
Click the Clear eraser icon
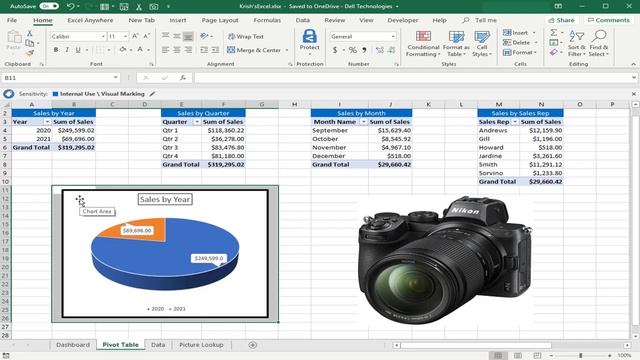(x=553, y=52)
